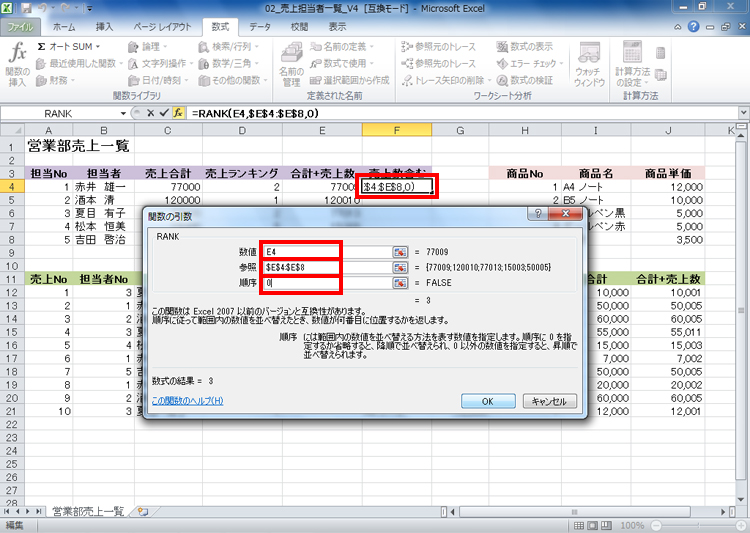
Task: Click the insert worksheet tab icon
Action: [x=143, y=511]
